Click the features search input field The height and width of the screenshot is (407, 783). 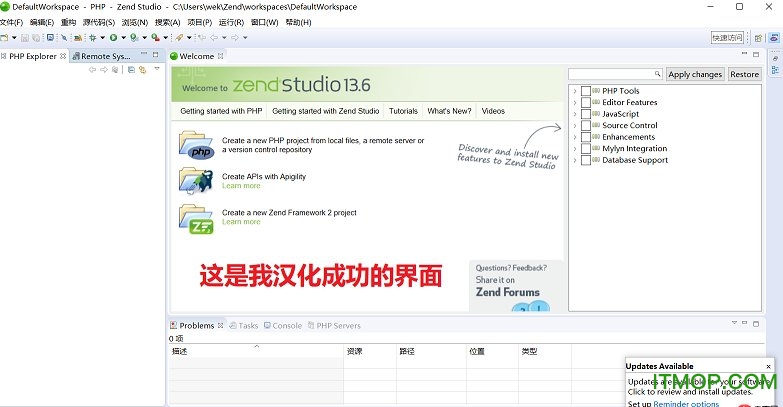point(615,74)
